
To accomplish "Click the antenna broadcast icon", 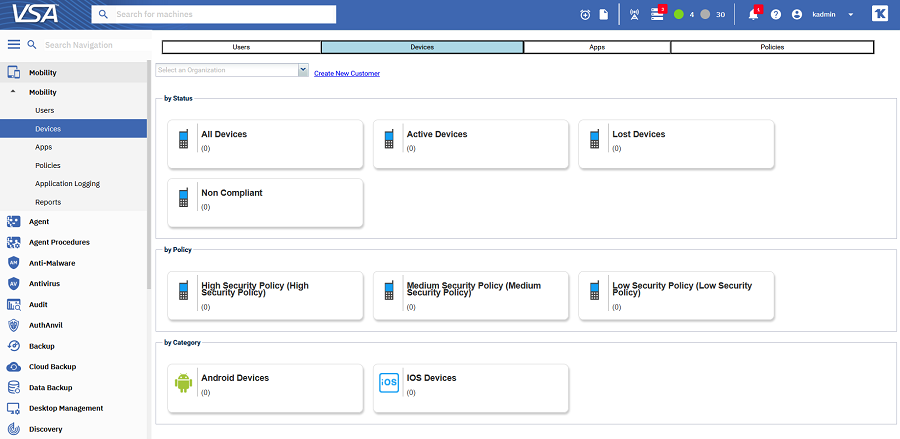I will [x=634, y=14].
